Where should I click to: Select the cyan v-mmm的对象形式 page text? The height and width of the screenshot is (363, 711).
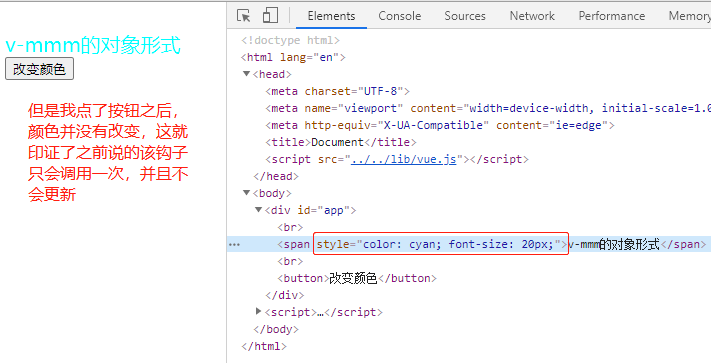pyautogui.click(x=93, y=45)
